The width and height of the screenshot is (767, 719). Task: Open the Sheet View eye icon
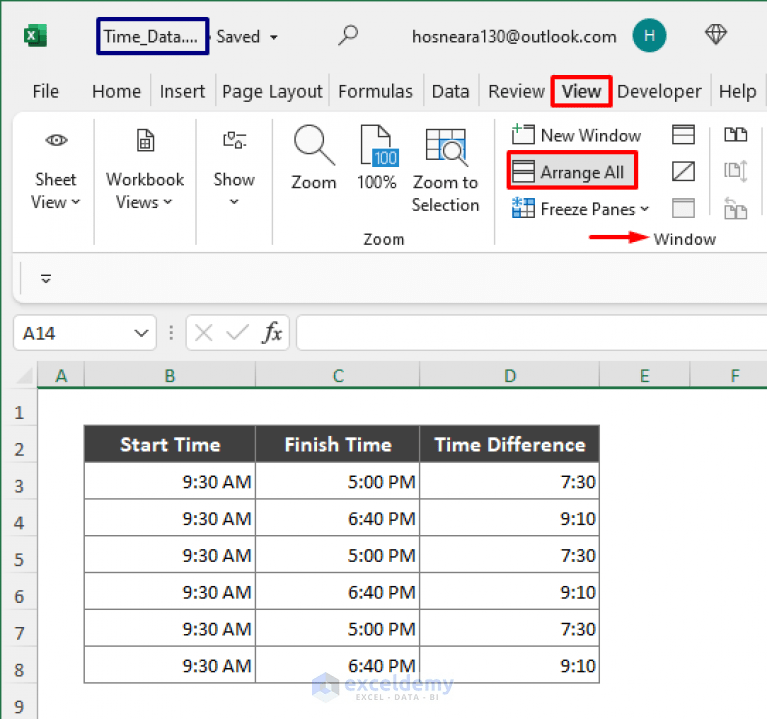point(56,140)
